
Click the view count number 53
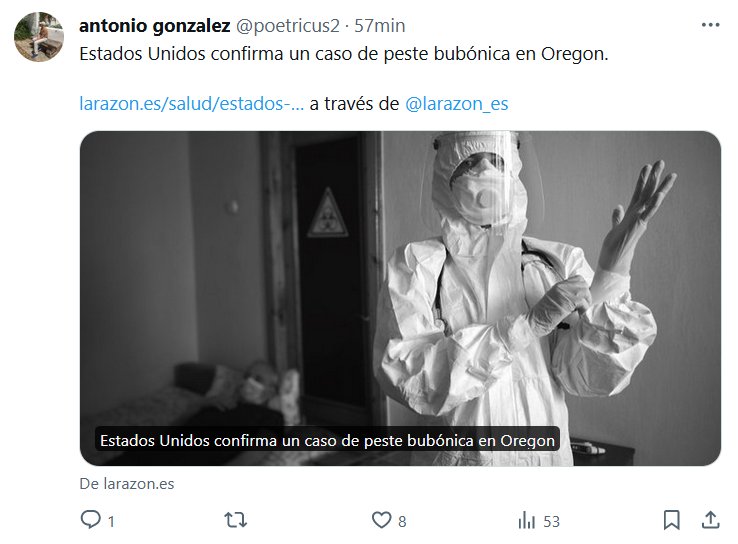(x=552, y=521)
